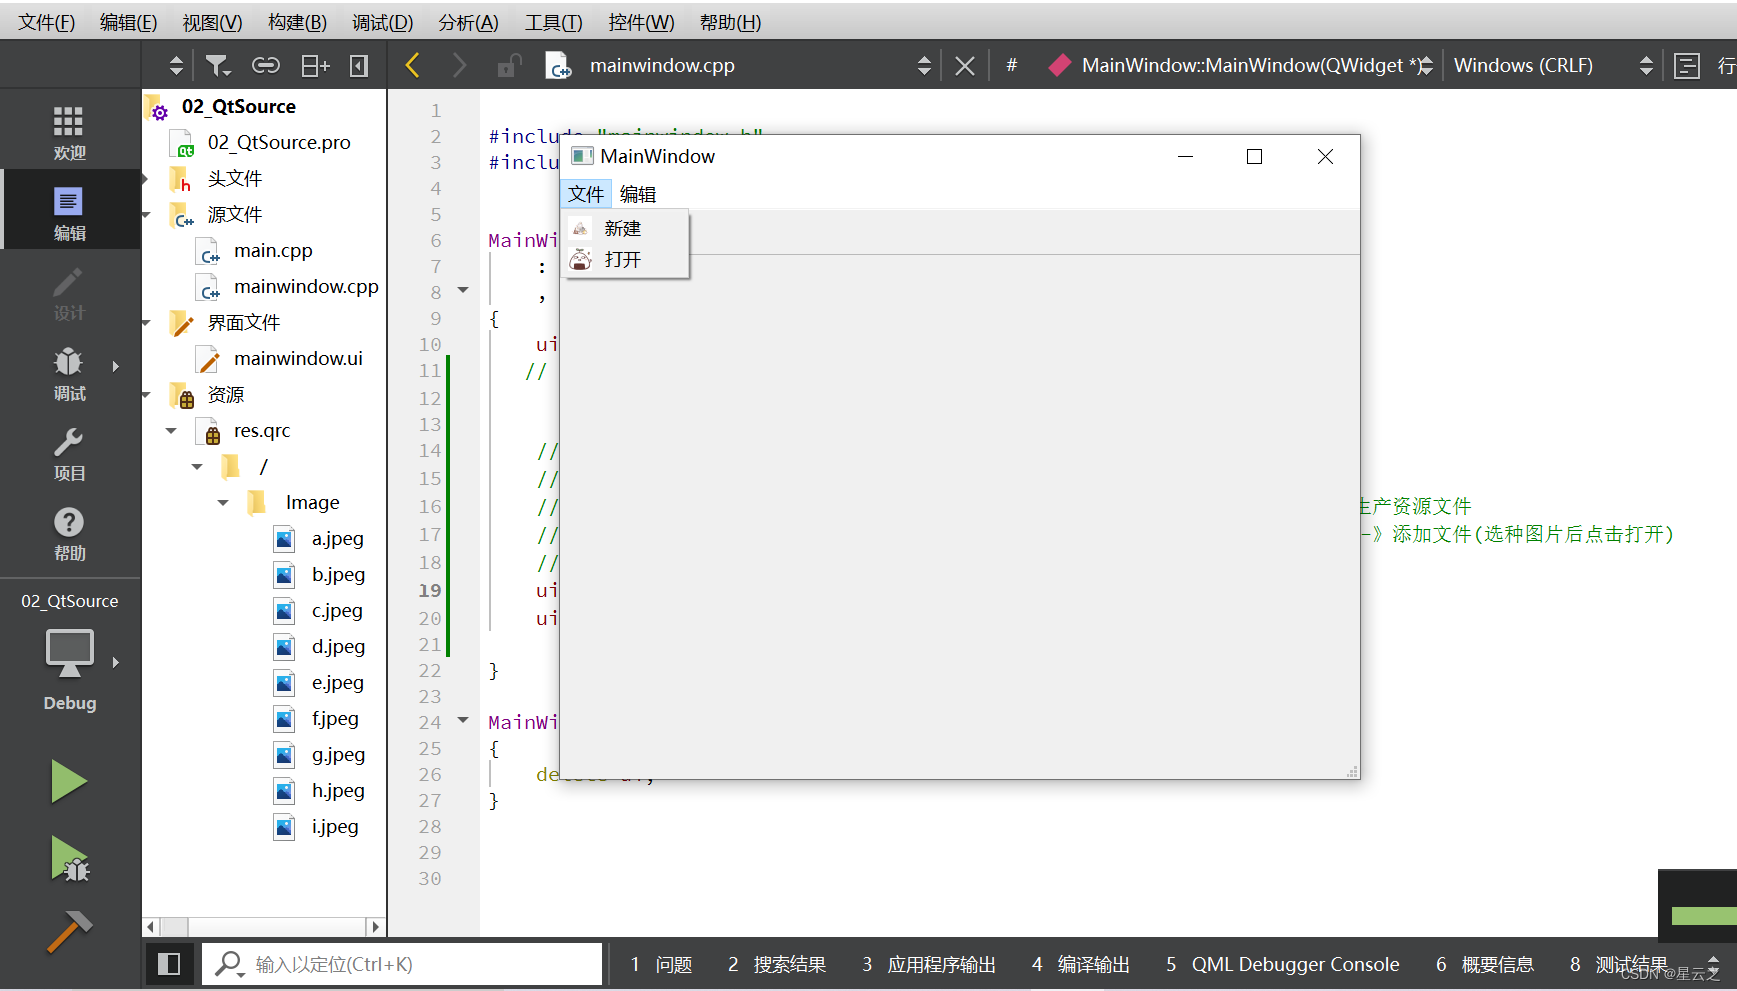The height and width of the screenshot is (991, 1737).
Task: Click the green Run button
Action: click(x=69, y=781)
